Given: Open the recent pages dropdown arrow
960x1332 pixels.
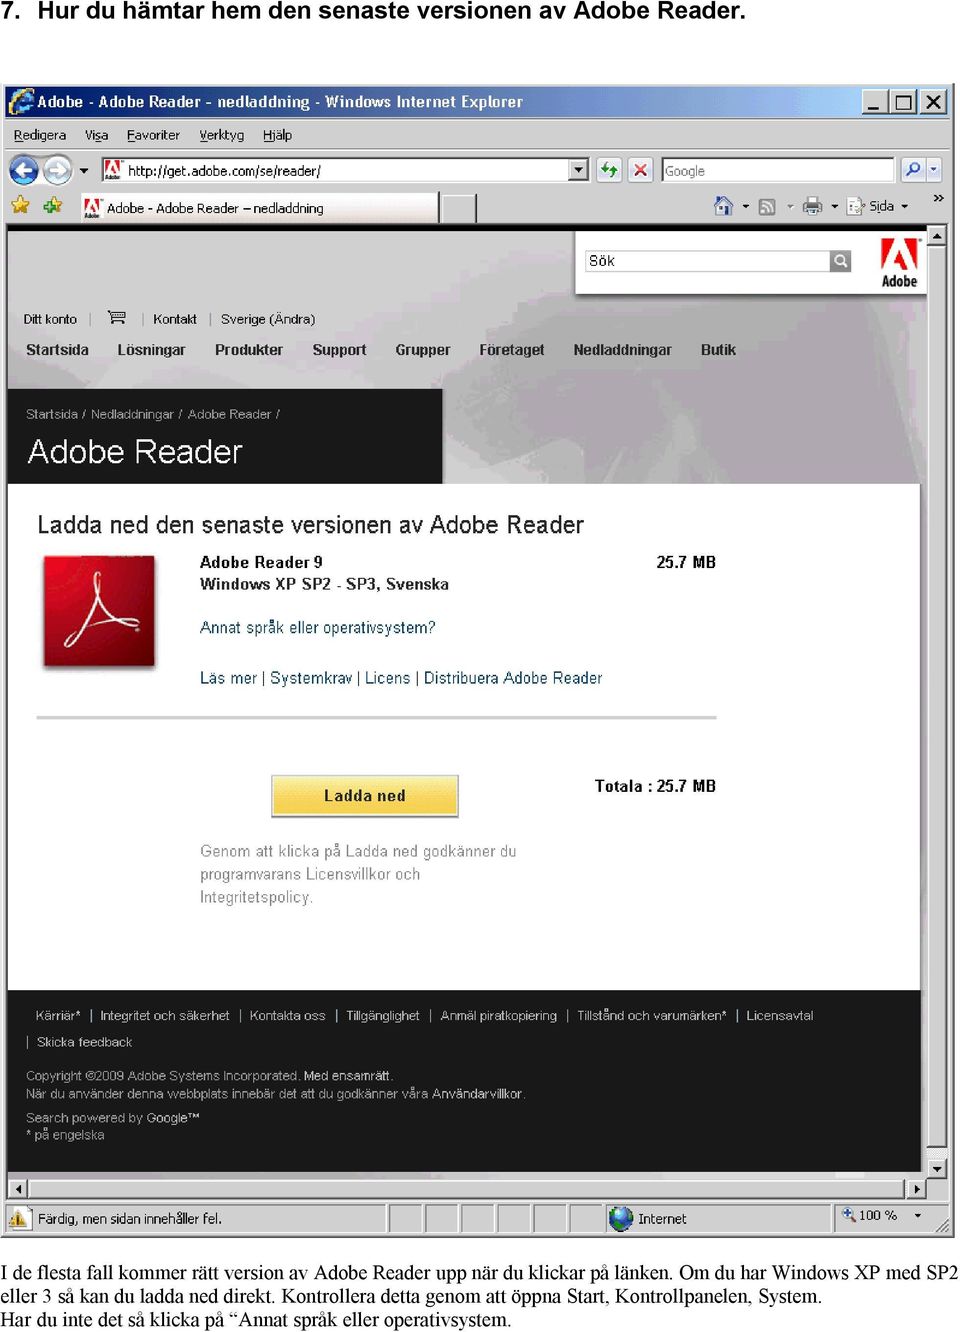Looking at the screenshot, I should point(84,171).
